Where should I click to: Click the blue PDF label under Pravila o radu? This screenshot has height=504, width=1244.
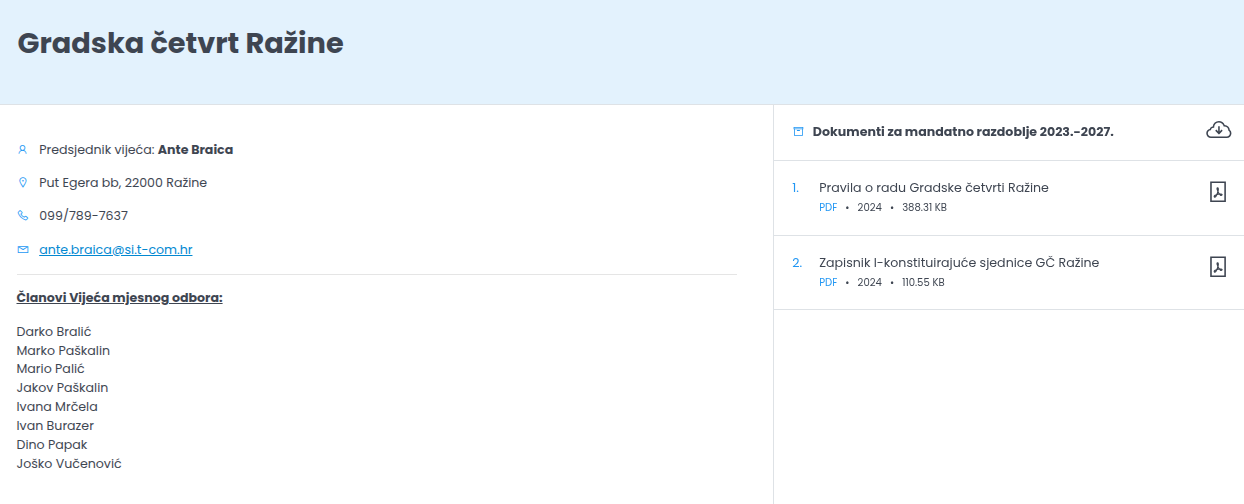tap(828, 207)
